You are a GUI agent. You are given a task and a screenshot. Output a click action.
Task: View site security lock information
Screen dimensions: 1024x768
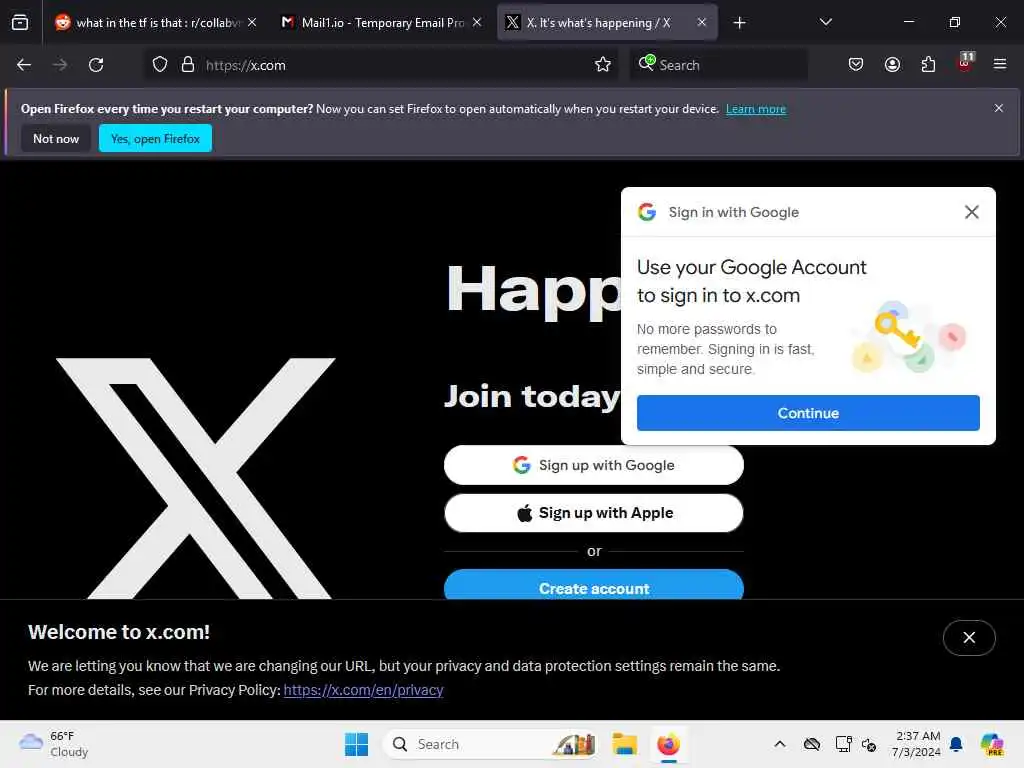pos(188,65)
